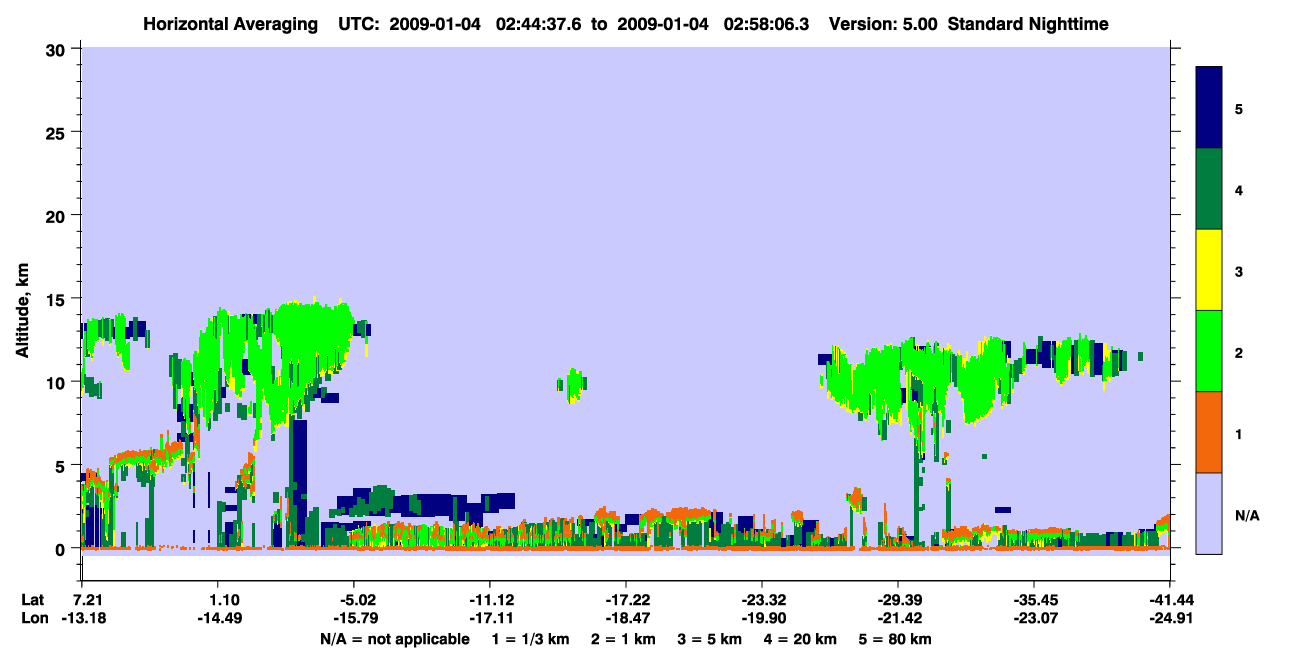The image size is (1300, 667).
Task: Click the yellow color bar segment labeled 3
Action: 1209,270
